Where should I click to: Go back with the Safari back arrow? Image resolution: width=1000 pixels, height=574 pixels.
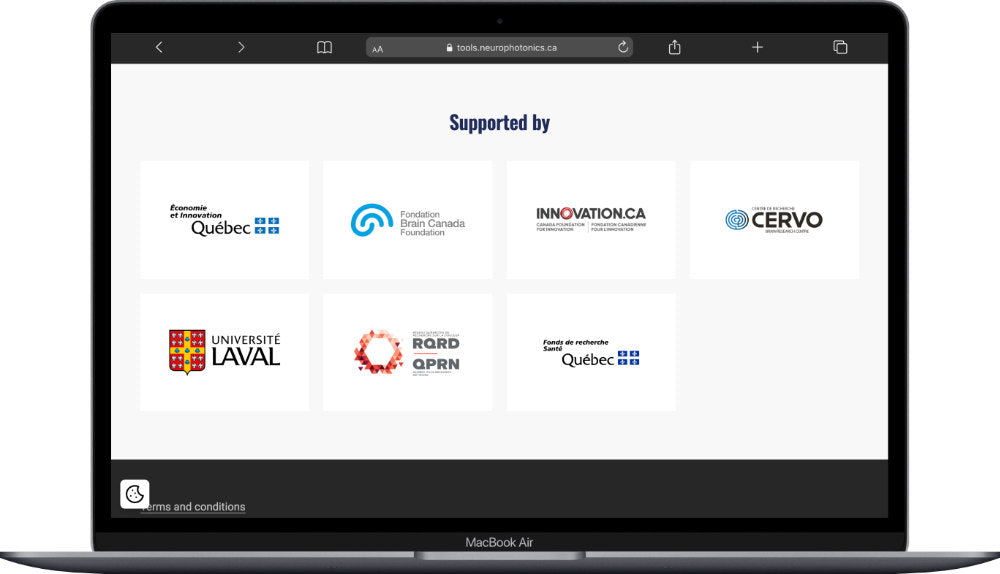tap(159, 47)
